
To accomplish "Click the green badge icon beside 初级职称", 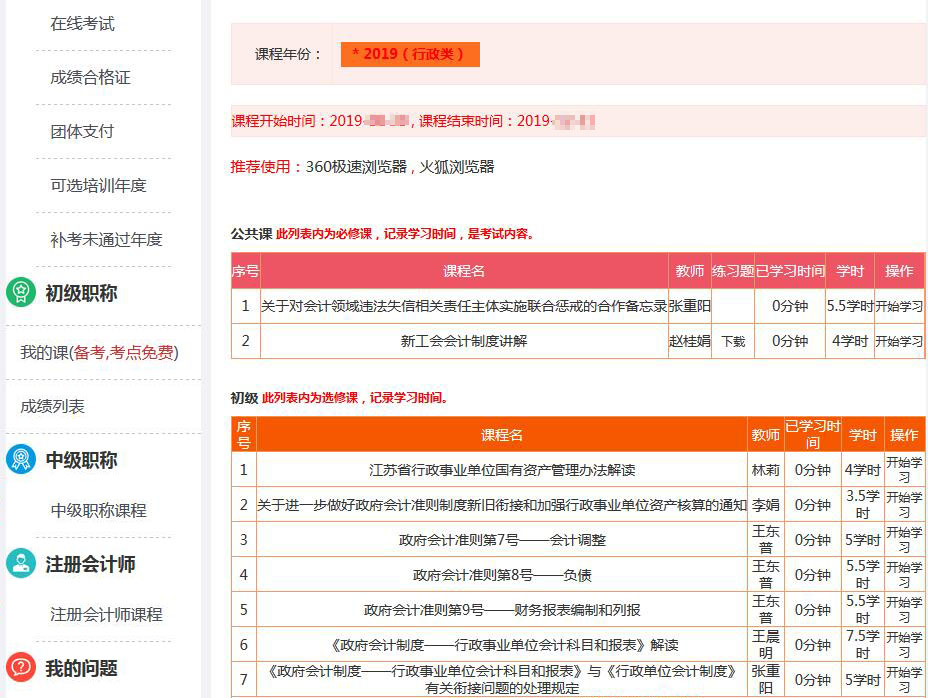I will [21, 293].
